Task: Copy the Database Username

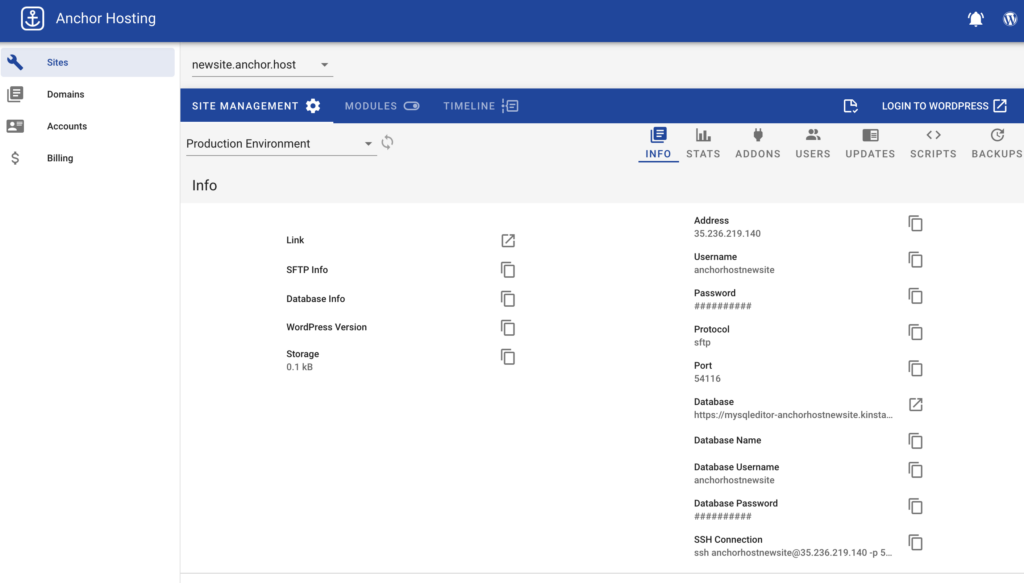Action: pyautogui.click(x=916, y=470)
